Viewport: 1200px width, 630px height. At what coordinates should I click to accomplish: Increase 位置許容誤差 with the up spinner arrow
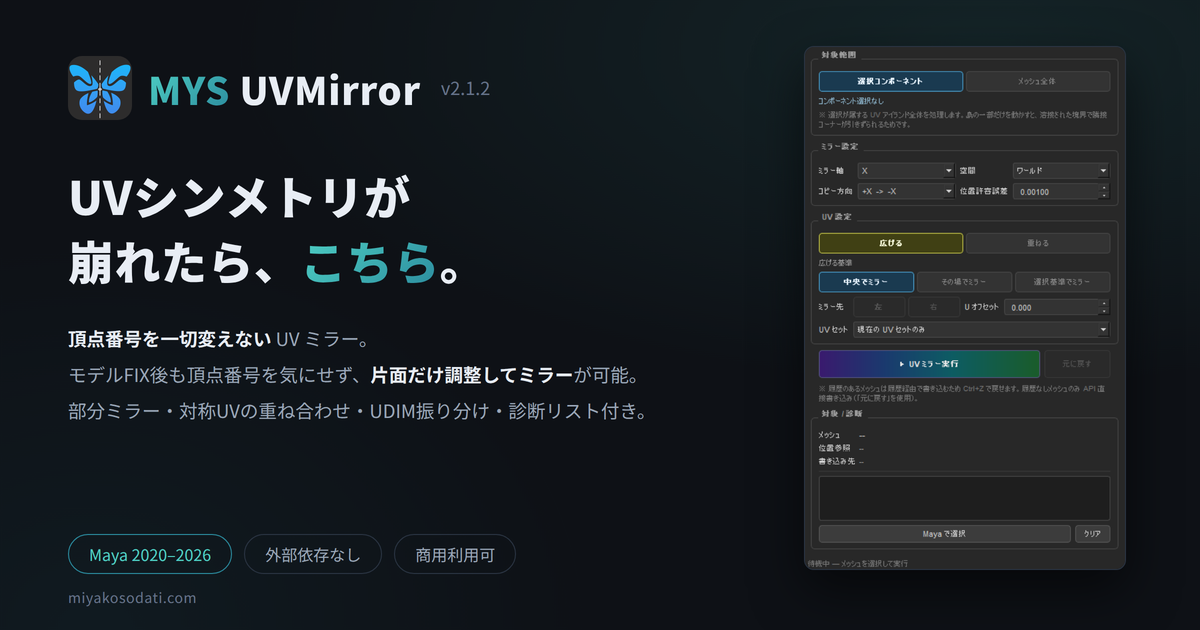pos(1105,187)
